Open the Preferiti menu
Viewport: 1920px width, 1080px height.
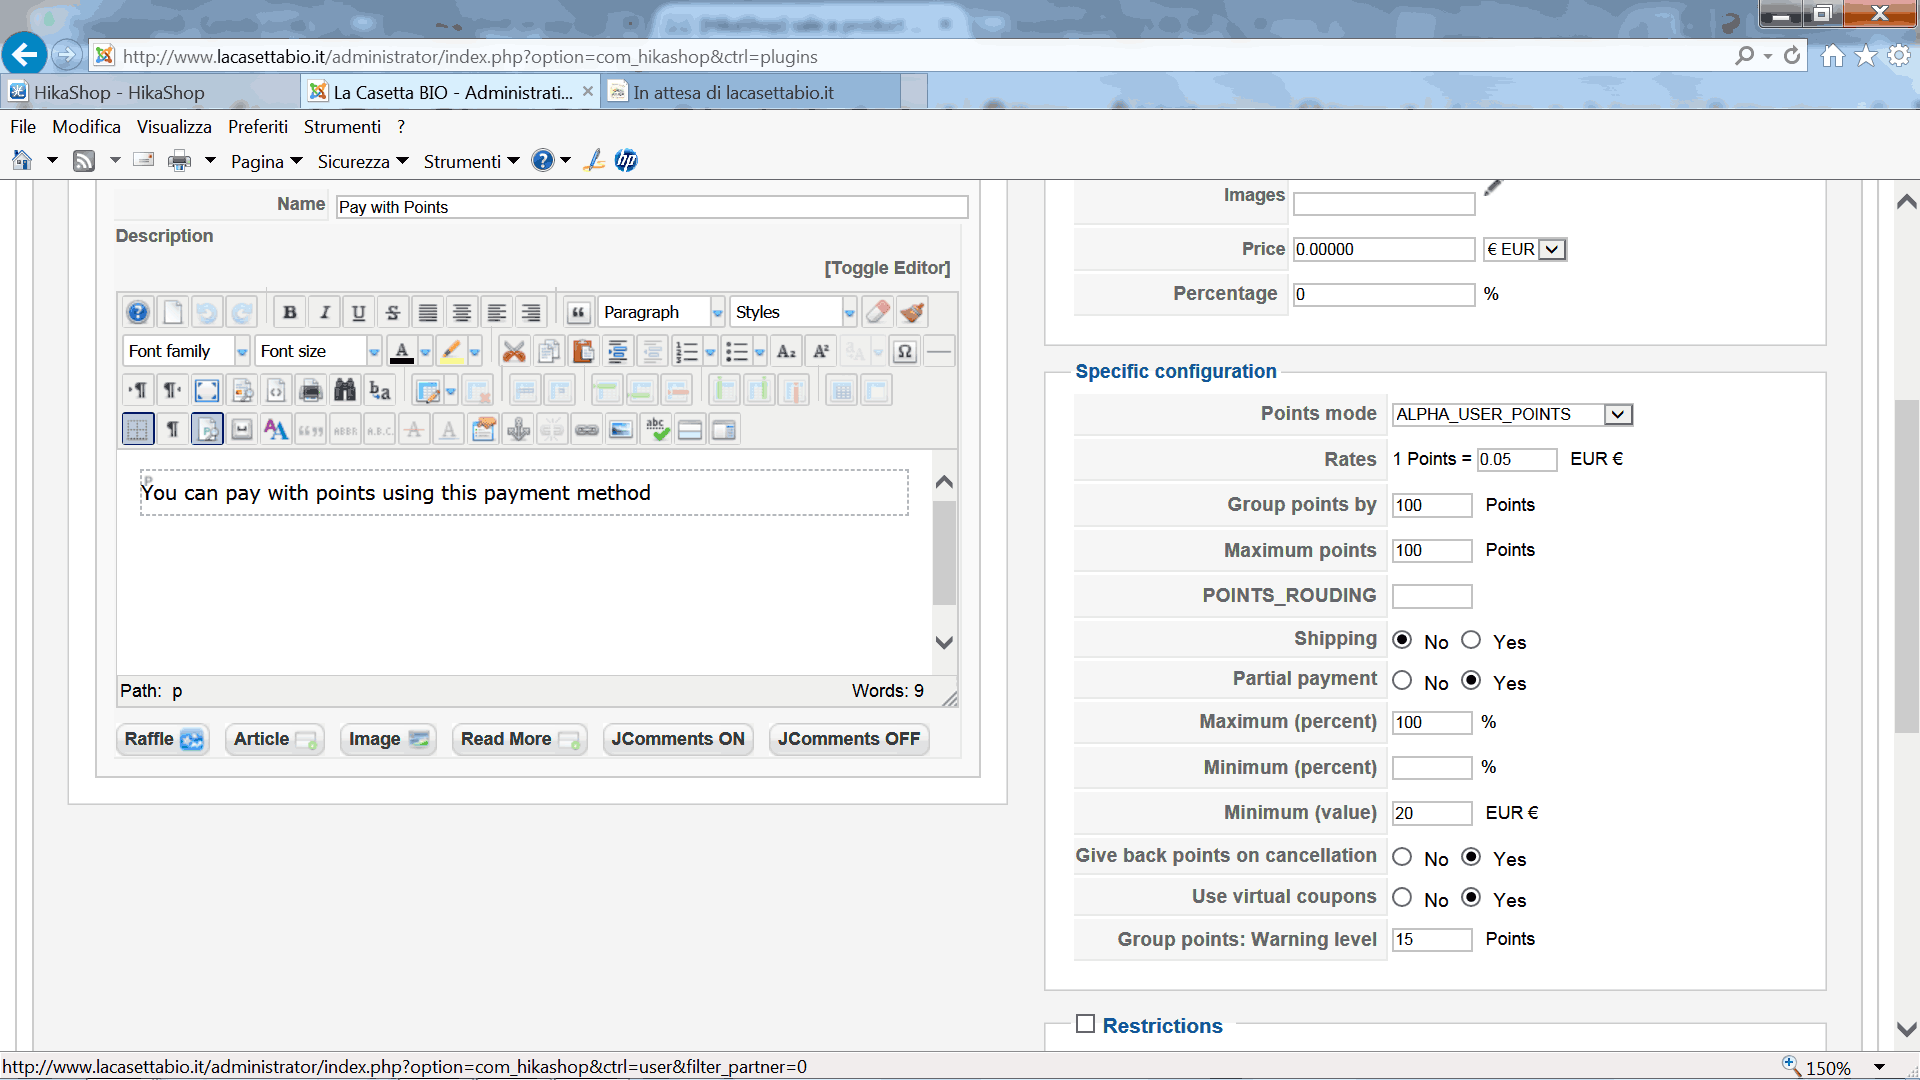click(x=257, y=127)
